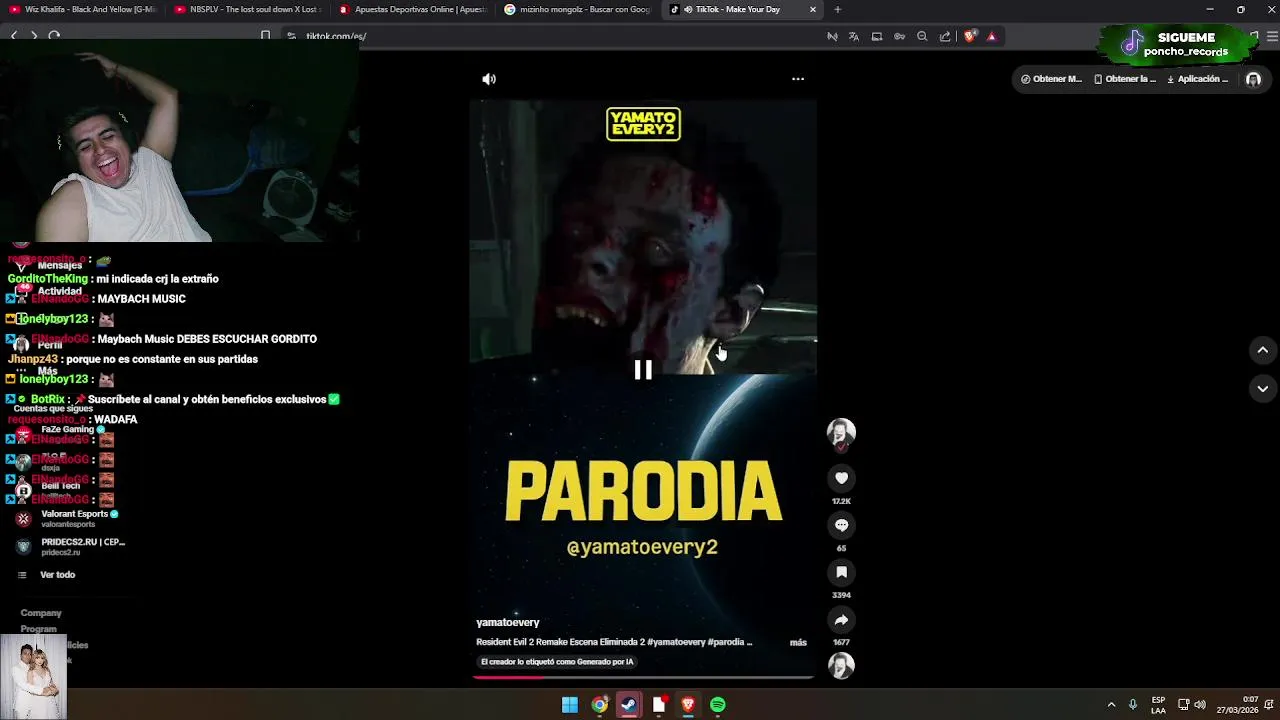
Task: Expand the caption with 'más'
Action: [x=798, y=642]
